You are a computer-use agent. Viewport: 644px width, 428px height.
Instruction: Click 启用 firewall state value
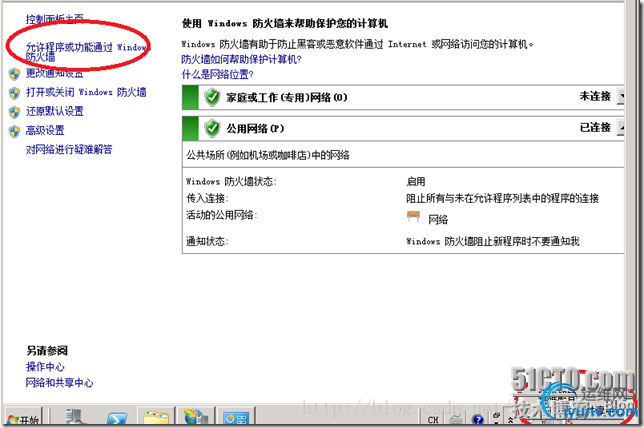pos(416,181)
